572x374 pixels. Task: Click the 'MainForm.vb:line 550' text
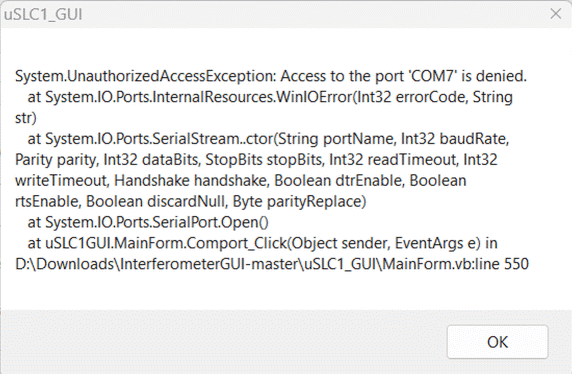(455, 264)
